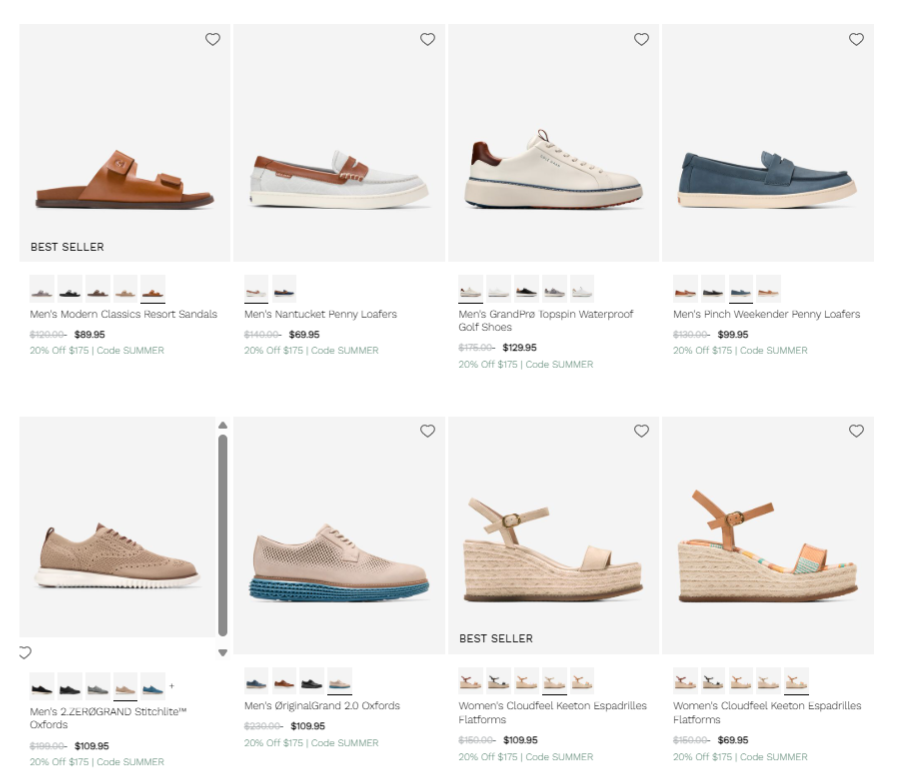
Task: Click the down arrow on the Stitchlite scrollbar
Action: (222, 652)
